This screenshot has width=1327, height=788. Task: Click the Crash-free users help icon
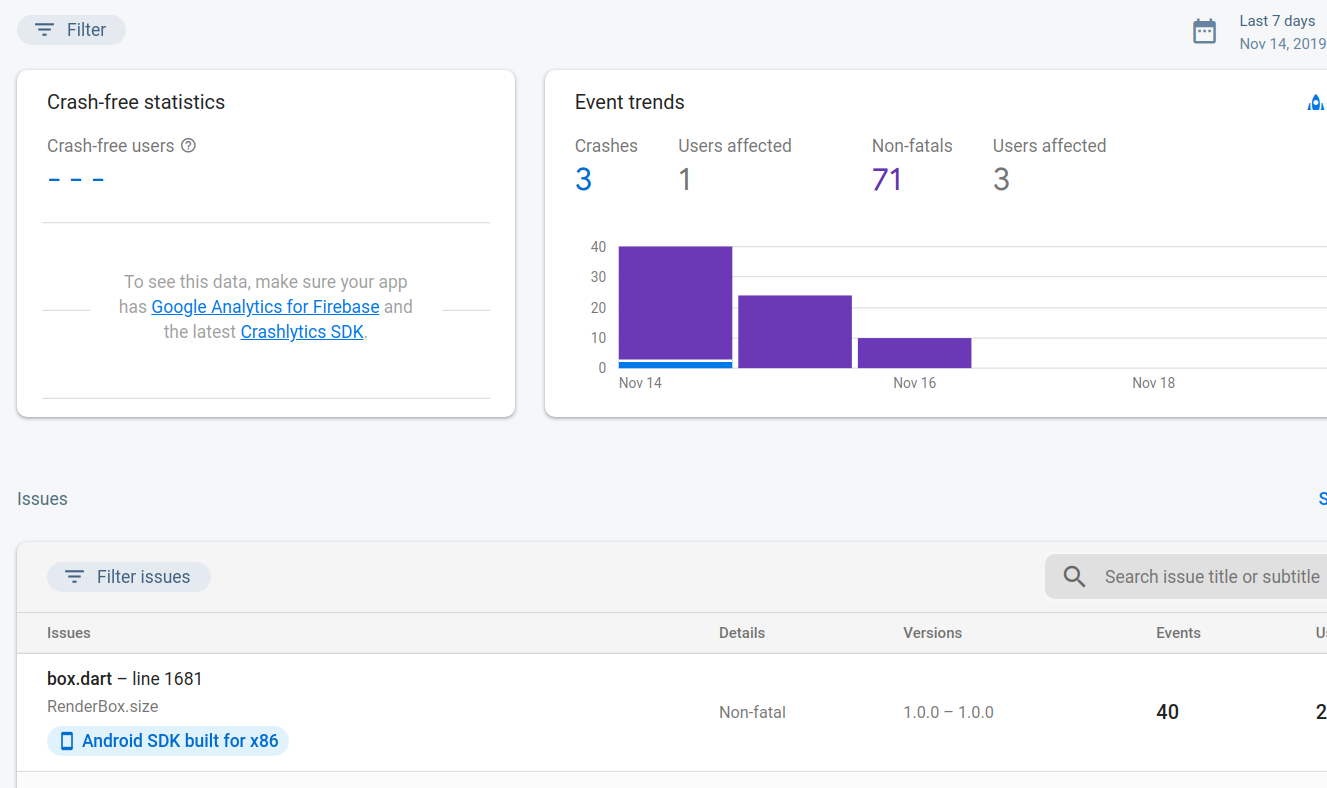pyautogui.click(x=188, y=146)
